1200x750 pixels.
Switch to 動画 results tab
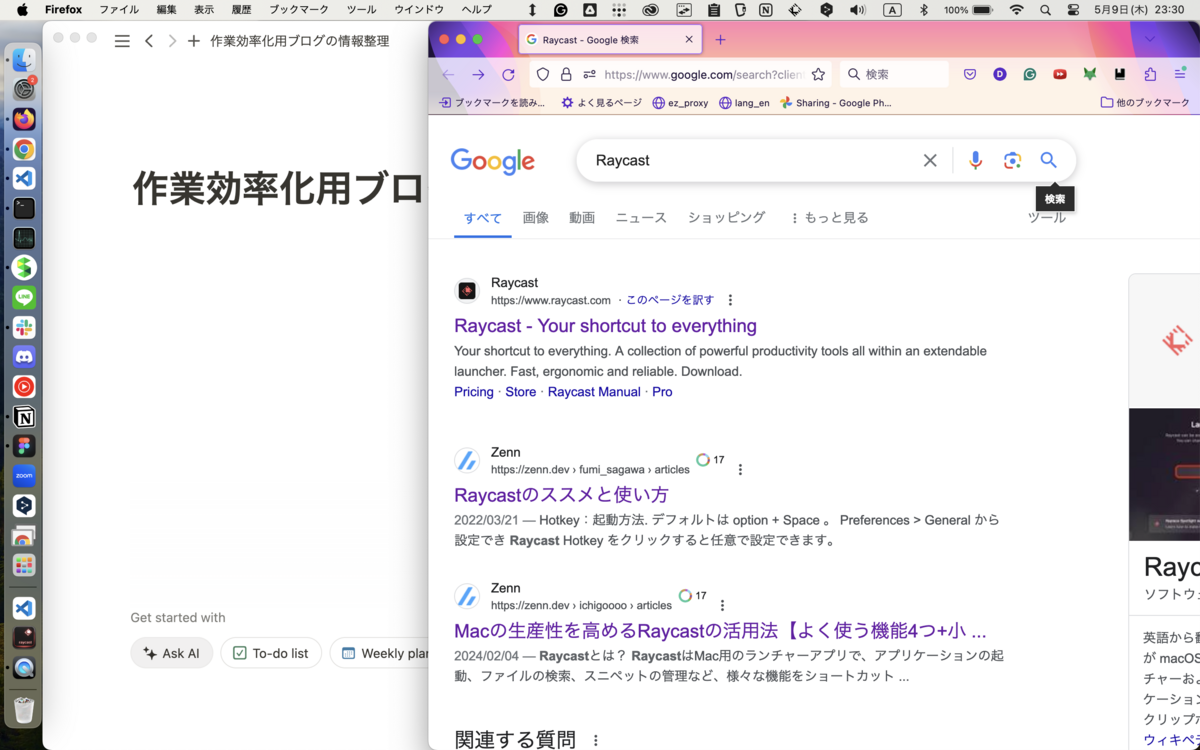coord(582,217)
